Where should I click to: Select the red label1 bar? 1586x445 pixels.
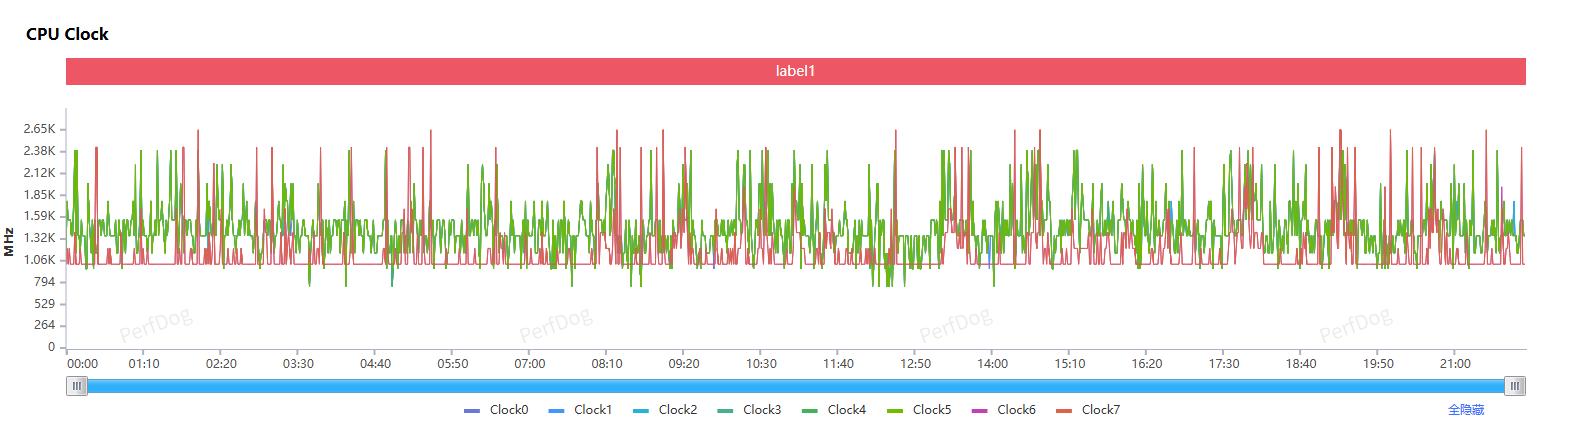(x=796, y=71)
